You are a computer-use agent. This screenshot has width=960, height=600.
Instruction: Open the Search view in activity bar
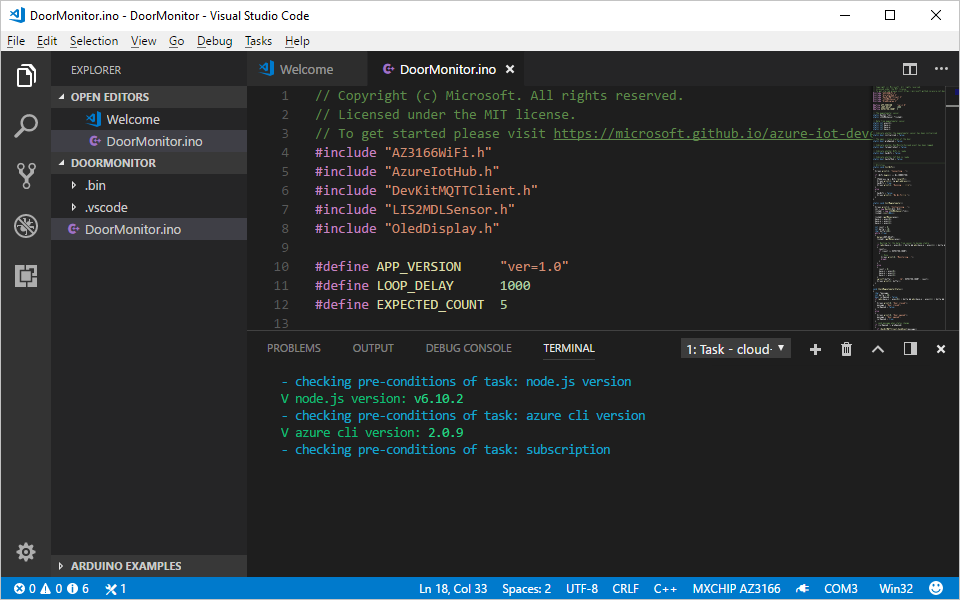[x=26, y=126]
